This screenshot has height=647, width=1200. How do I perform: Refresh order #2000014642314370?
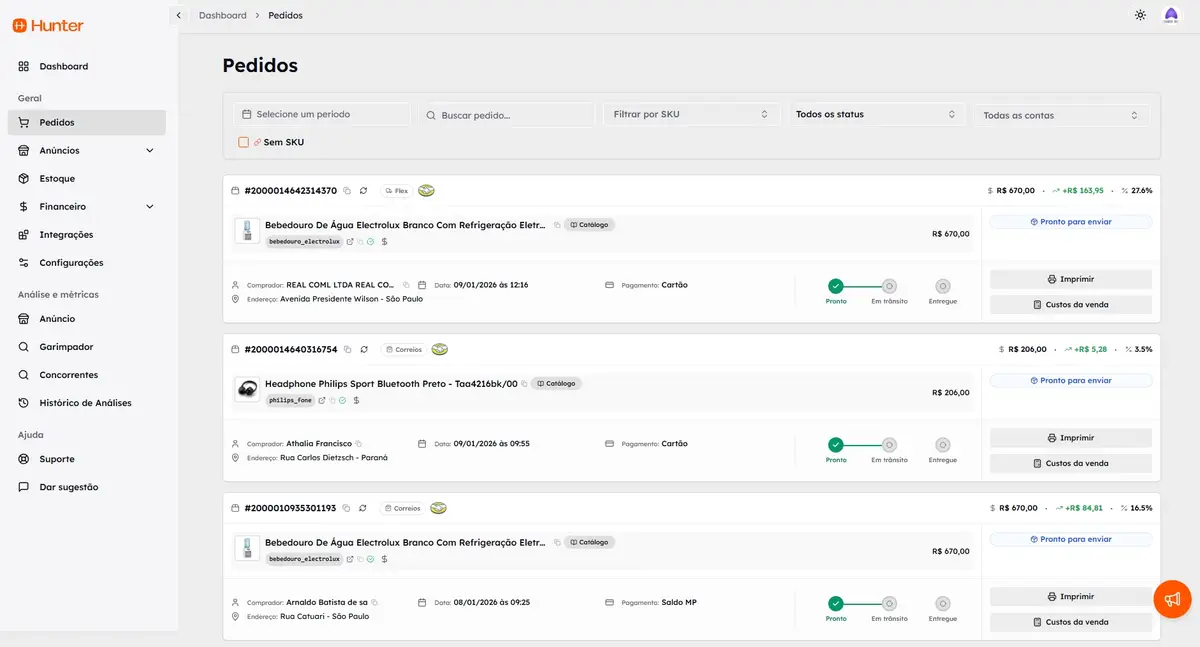pos(364,190)
